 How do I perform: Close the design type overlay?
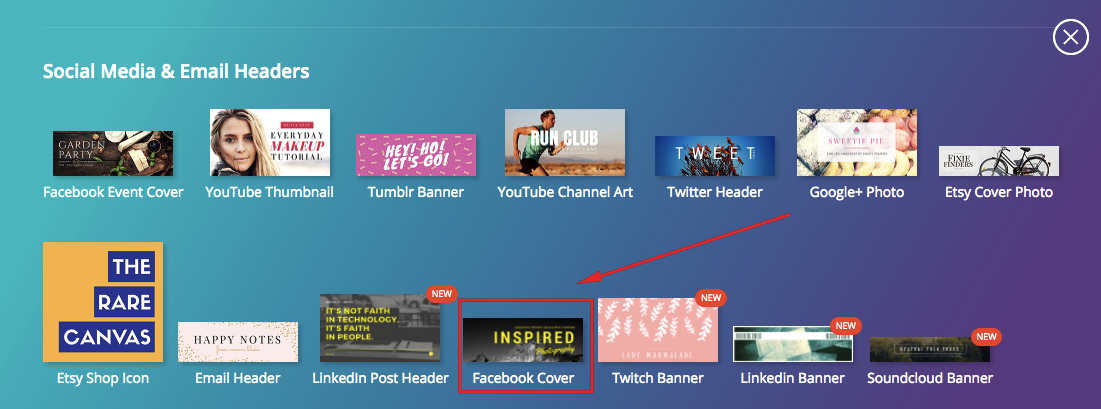1070,38
